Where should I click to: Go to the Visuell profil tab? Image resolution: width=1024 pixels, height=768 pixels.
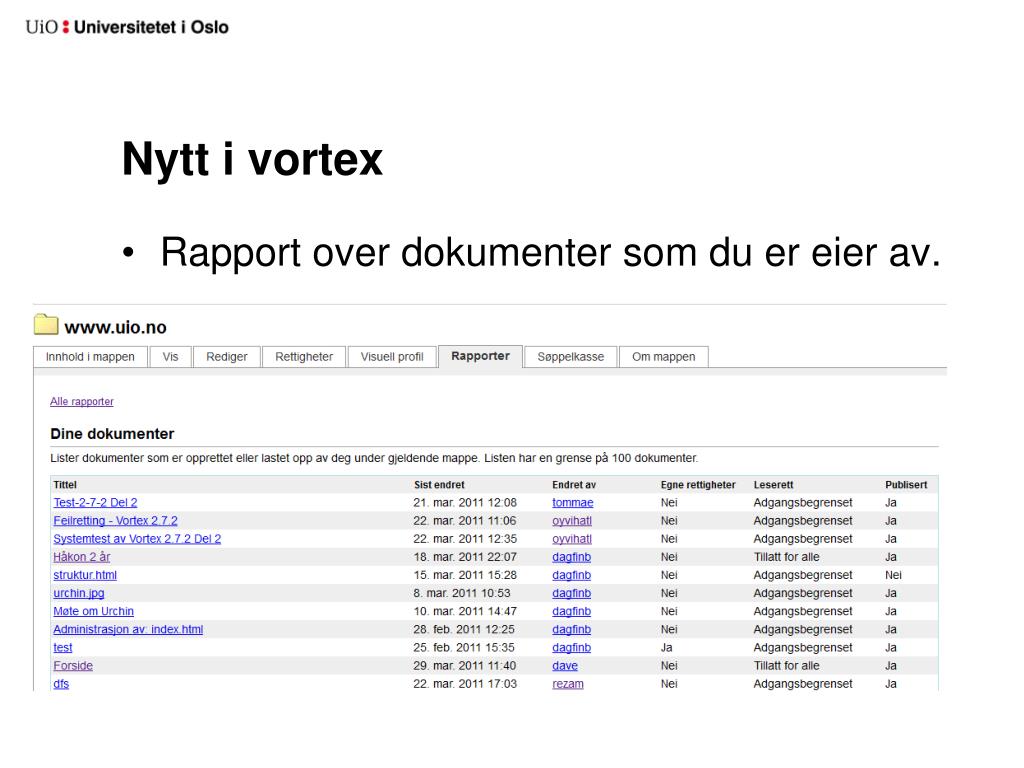[392, 357]
